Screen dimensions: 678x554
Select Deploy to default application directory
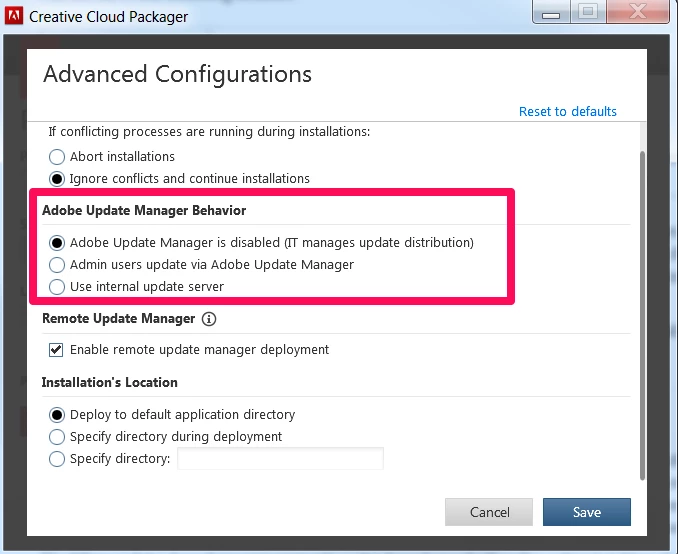click(x=57, y=415)
